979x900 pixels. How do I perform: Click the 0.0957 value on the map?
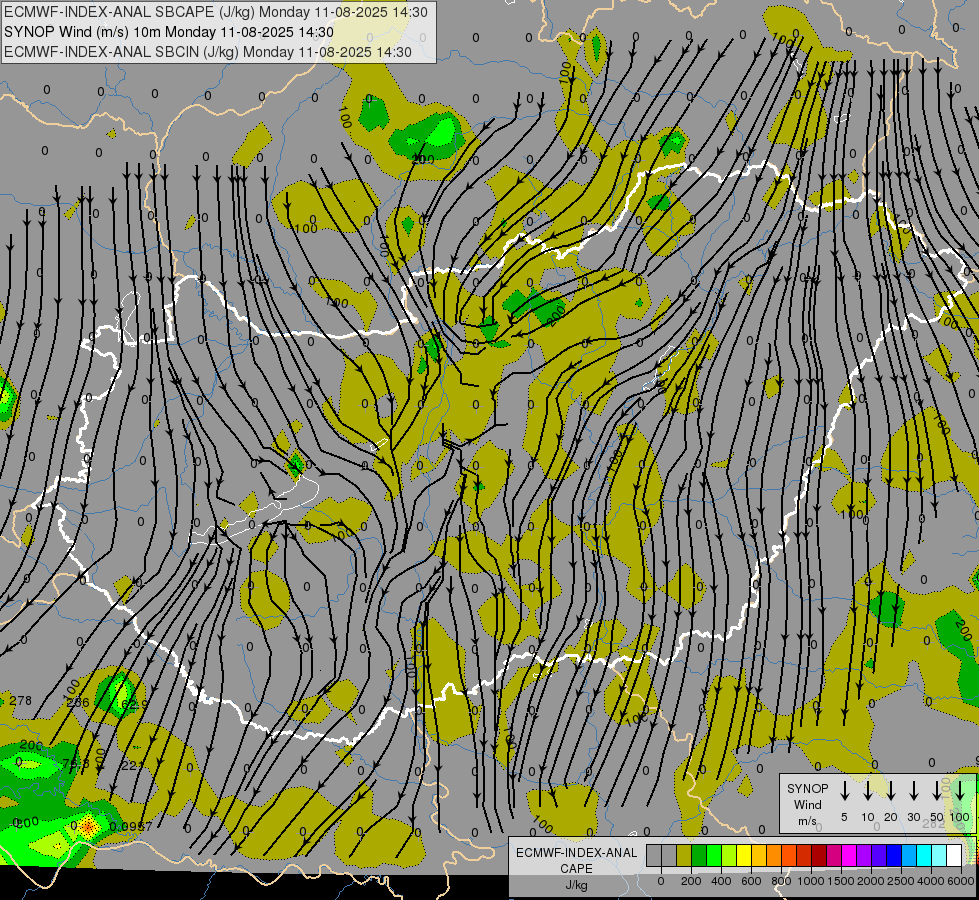tap(130, 826)
